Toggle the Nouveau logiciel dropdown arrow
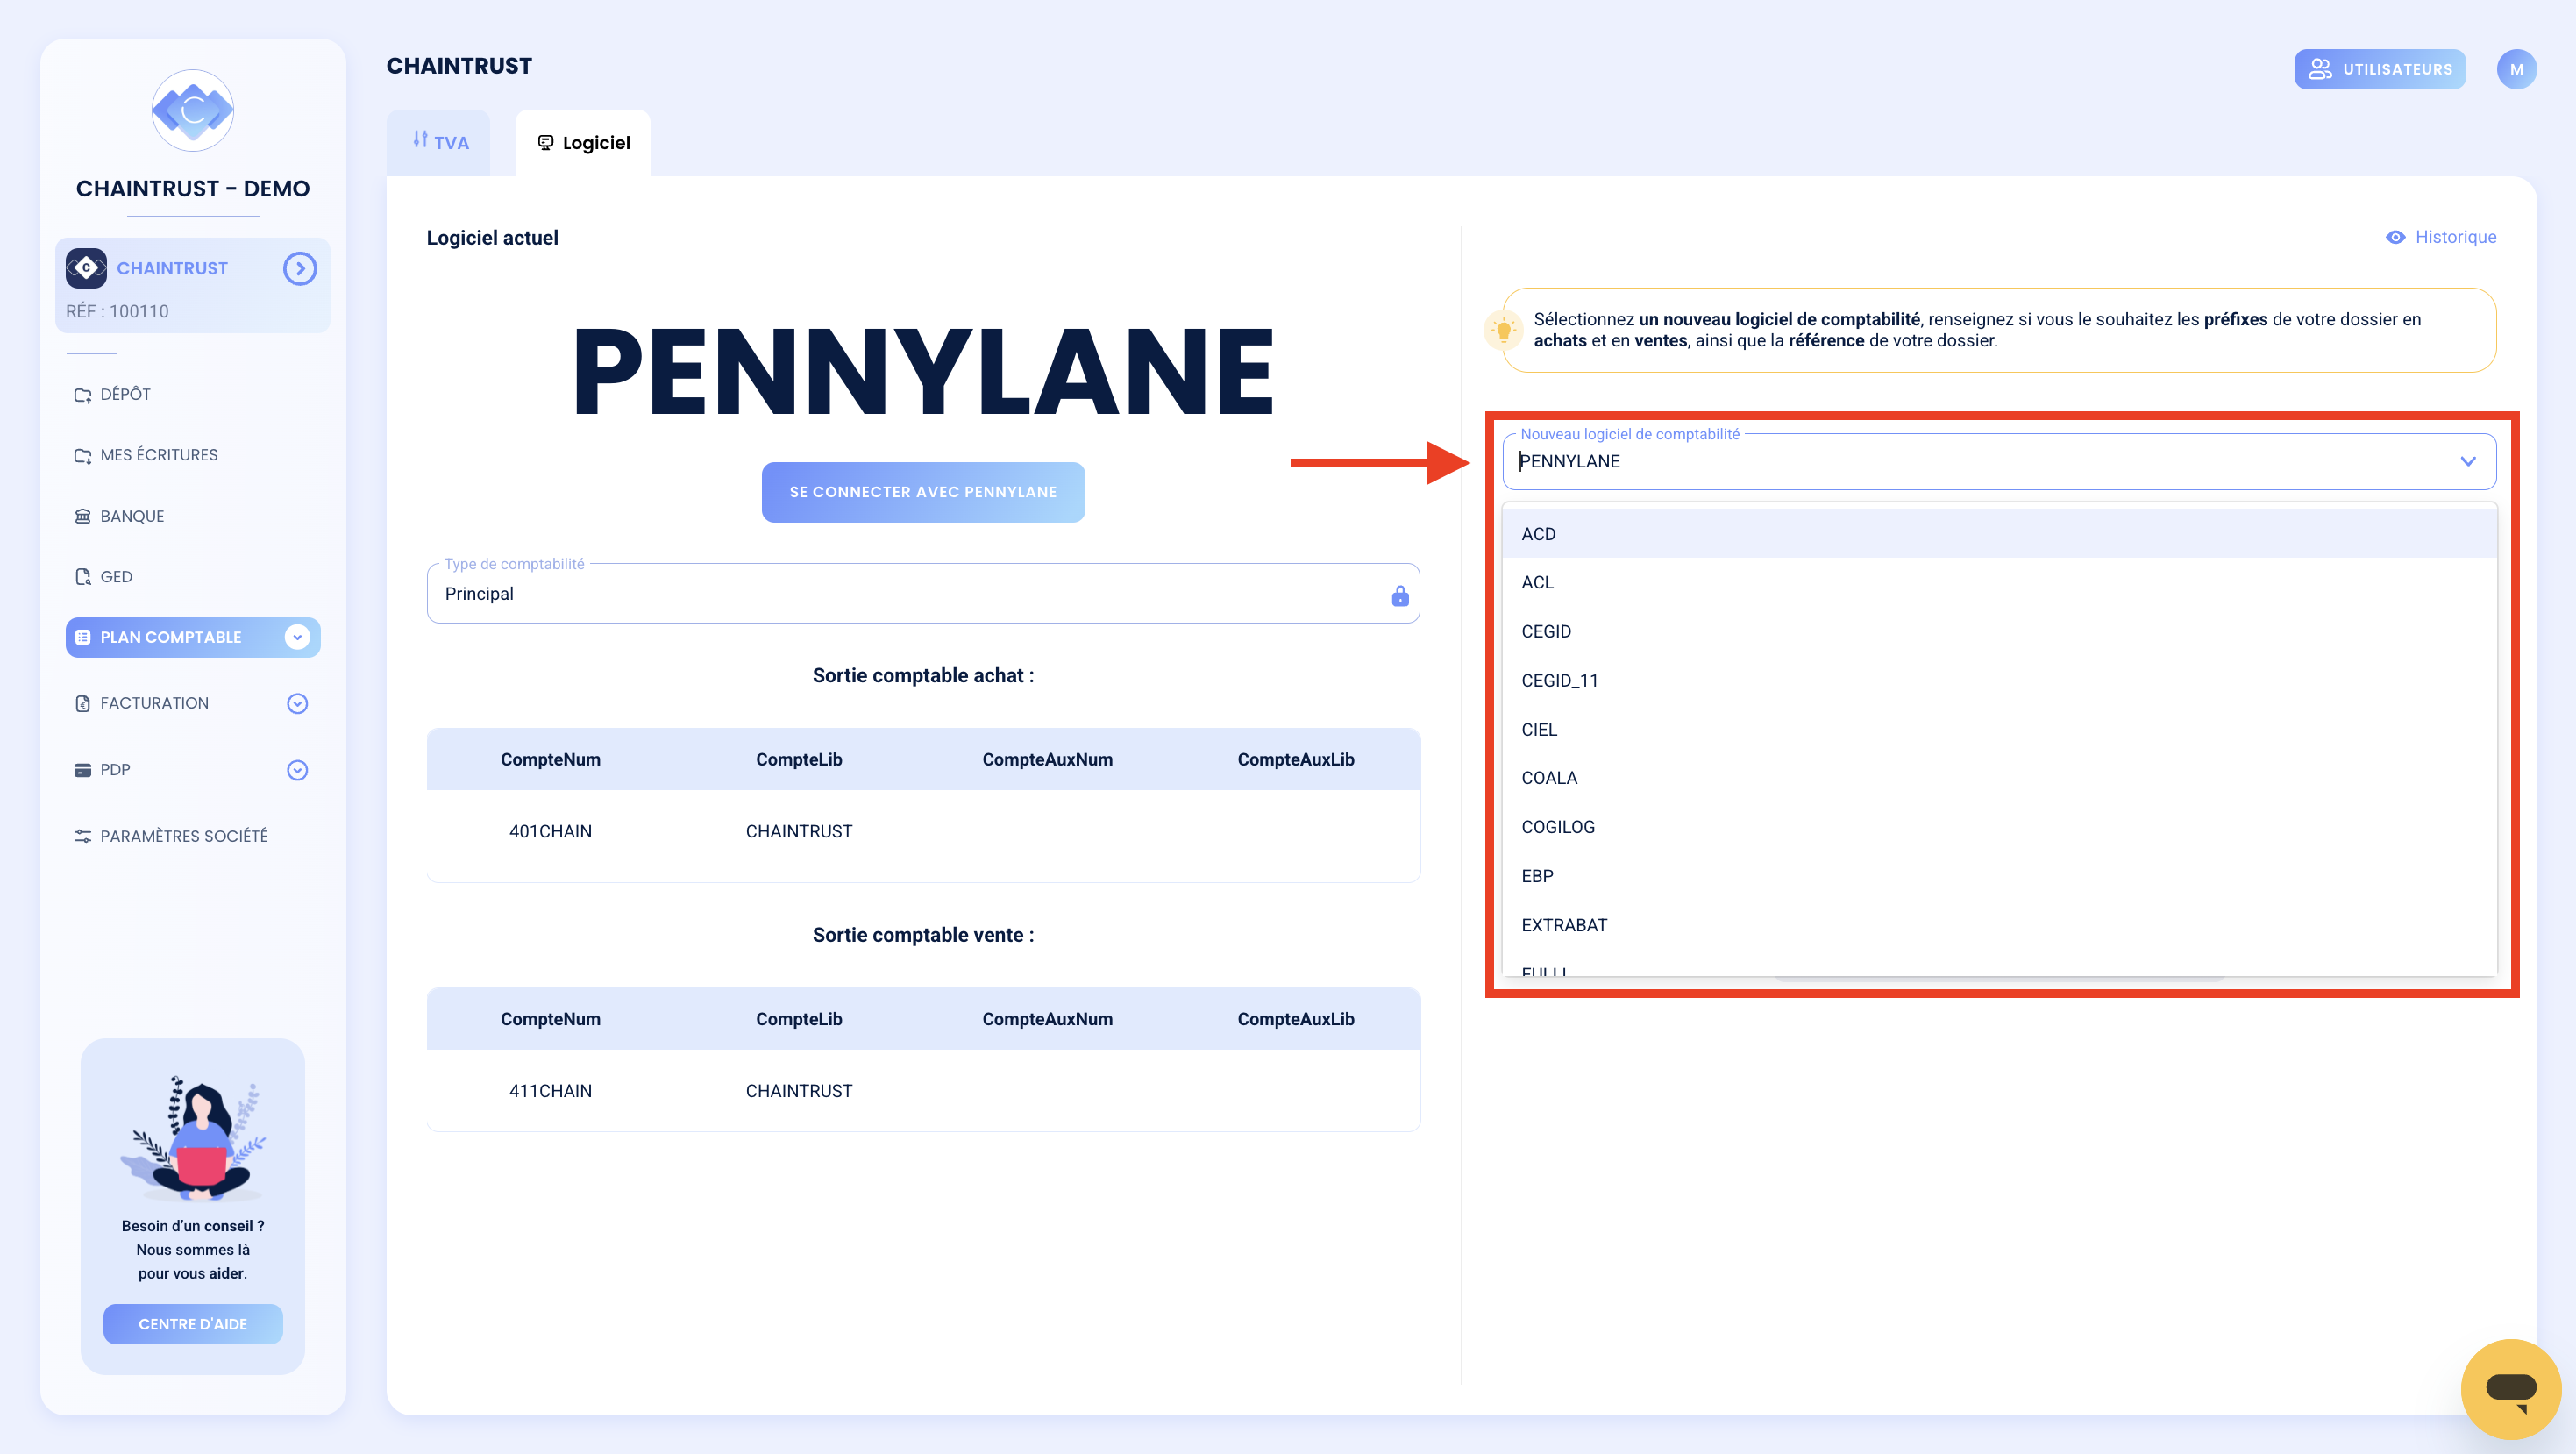 (2468, 461)
